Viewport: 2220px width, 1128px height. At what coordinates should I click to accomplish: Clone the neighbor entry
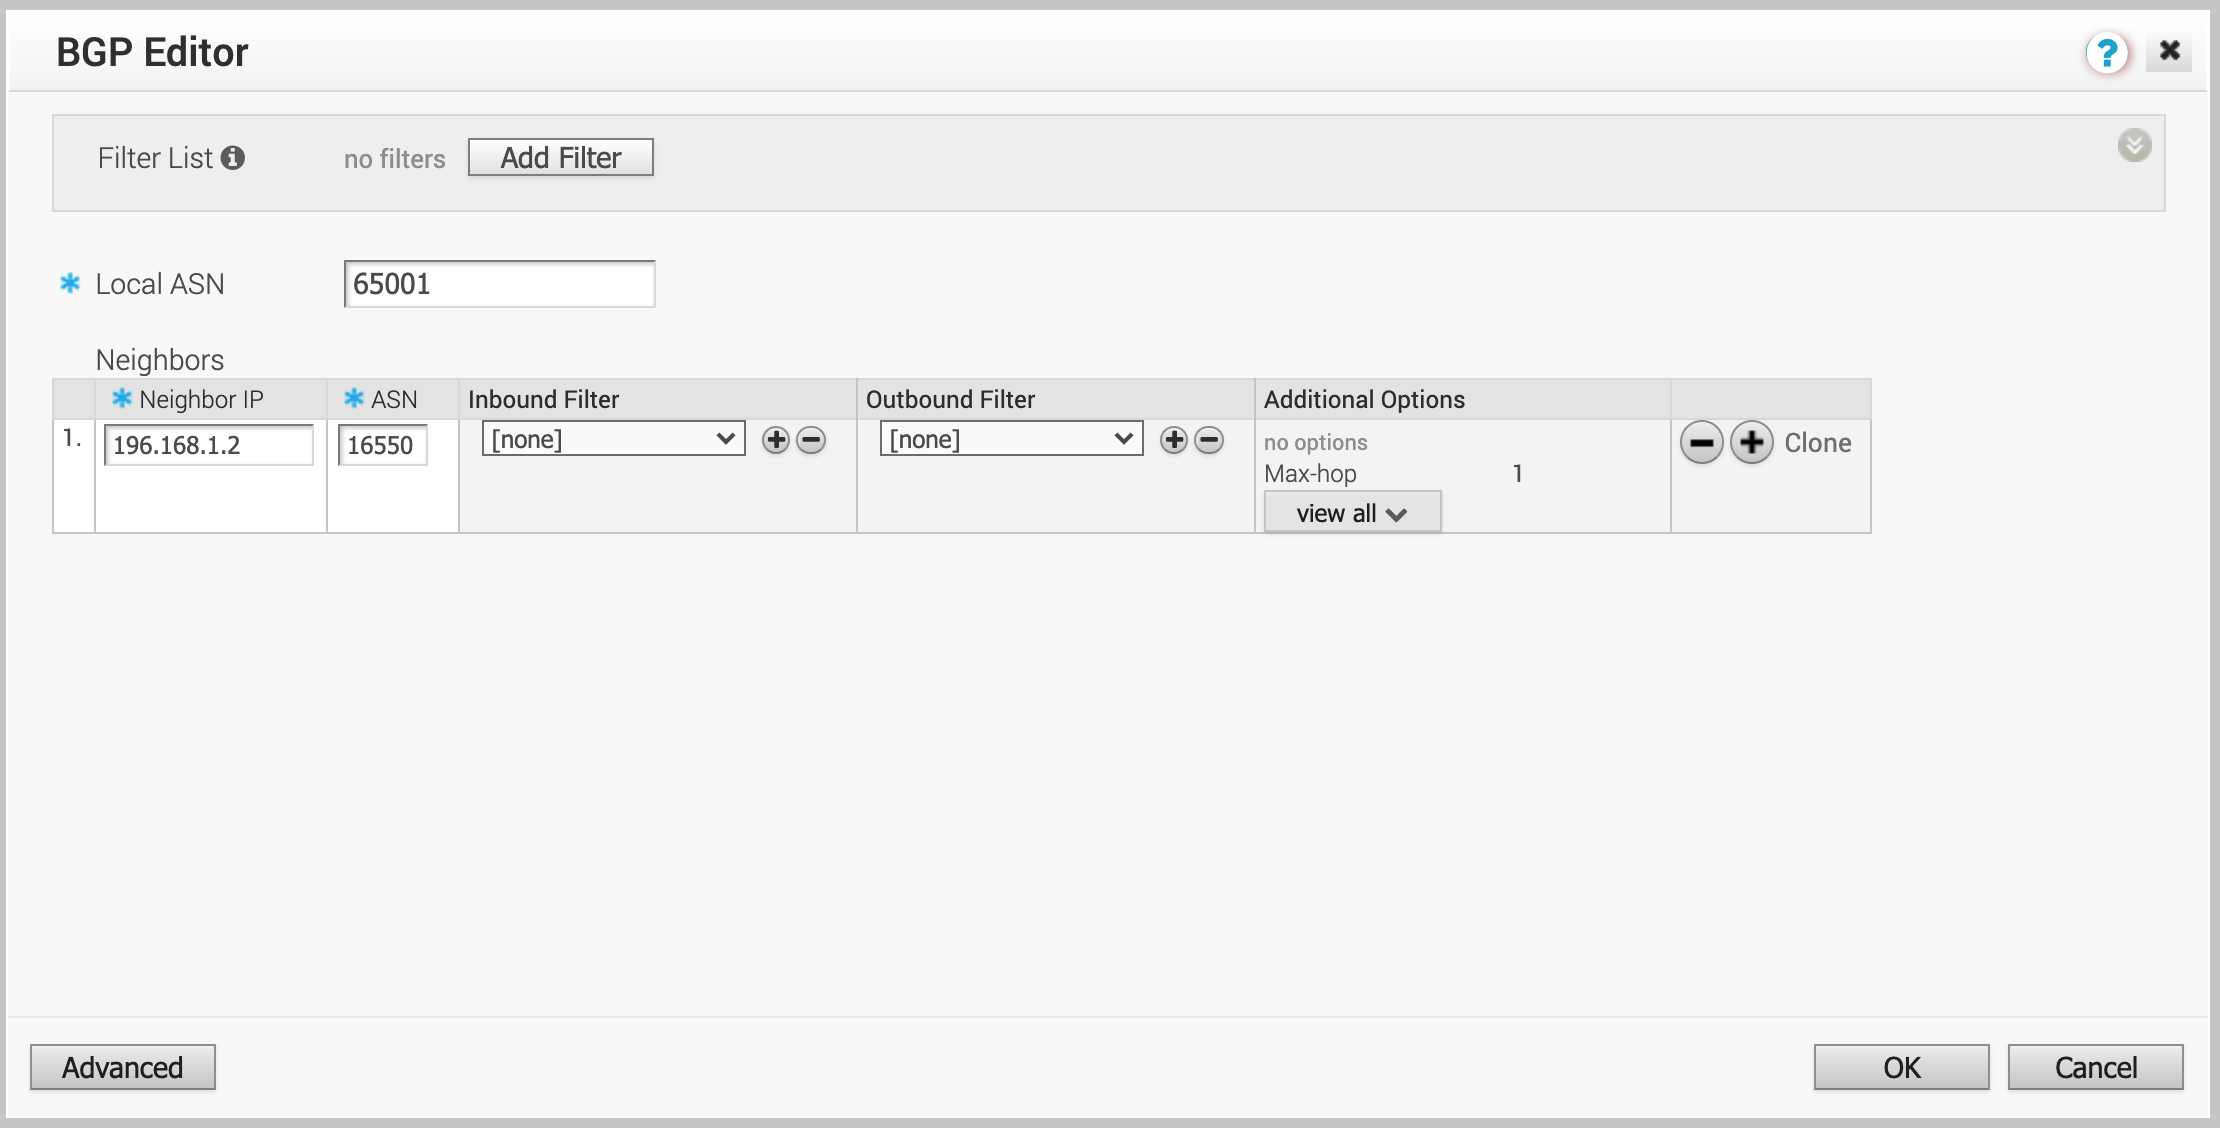[1817, 443]
